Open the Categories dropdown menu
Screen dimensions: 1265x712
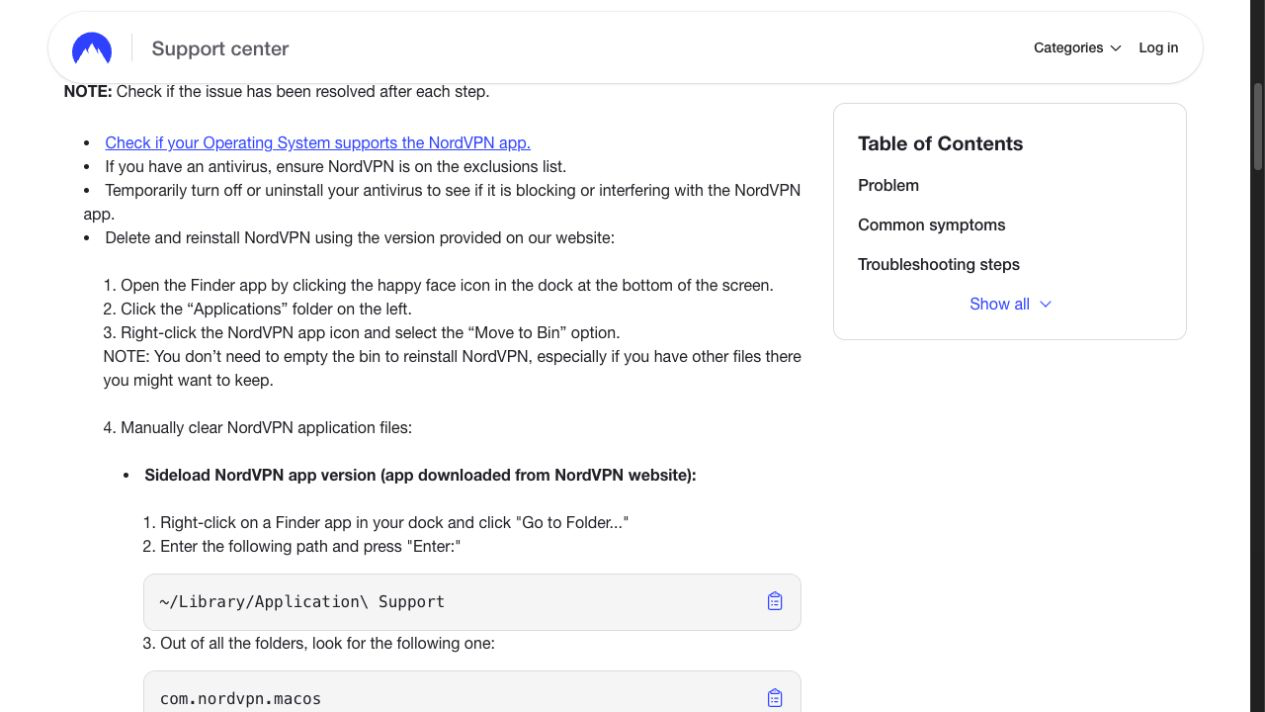1077,48
